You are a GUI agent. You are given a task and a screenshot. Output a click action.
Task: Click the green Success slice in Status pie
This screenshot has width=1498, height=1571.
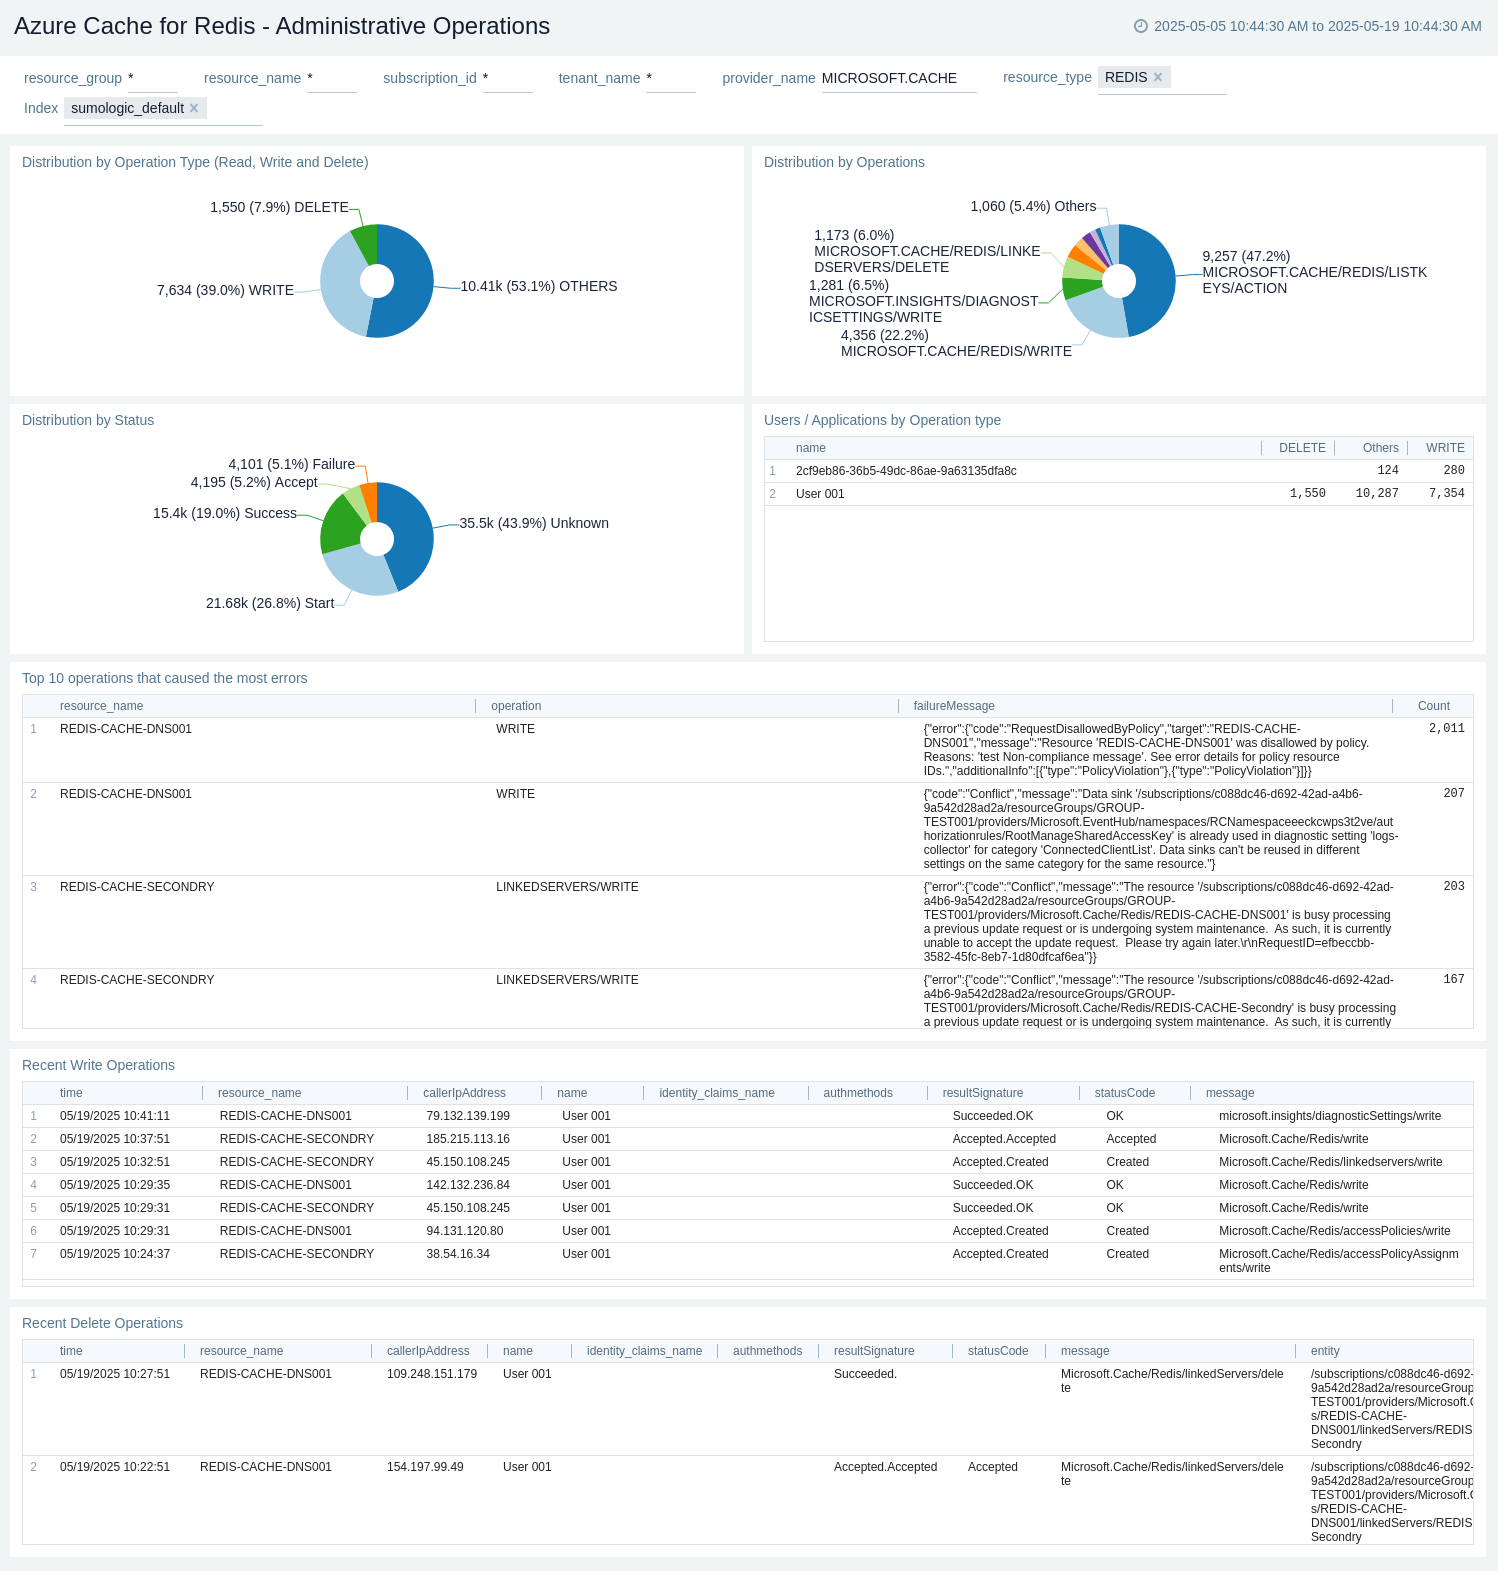tap(340, 524)
